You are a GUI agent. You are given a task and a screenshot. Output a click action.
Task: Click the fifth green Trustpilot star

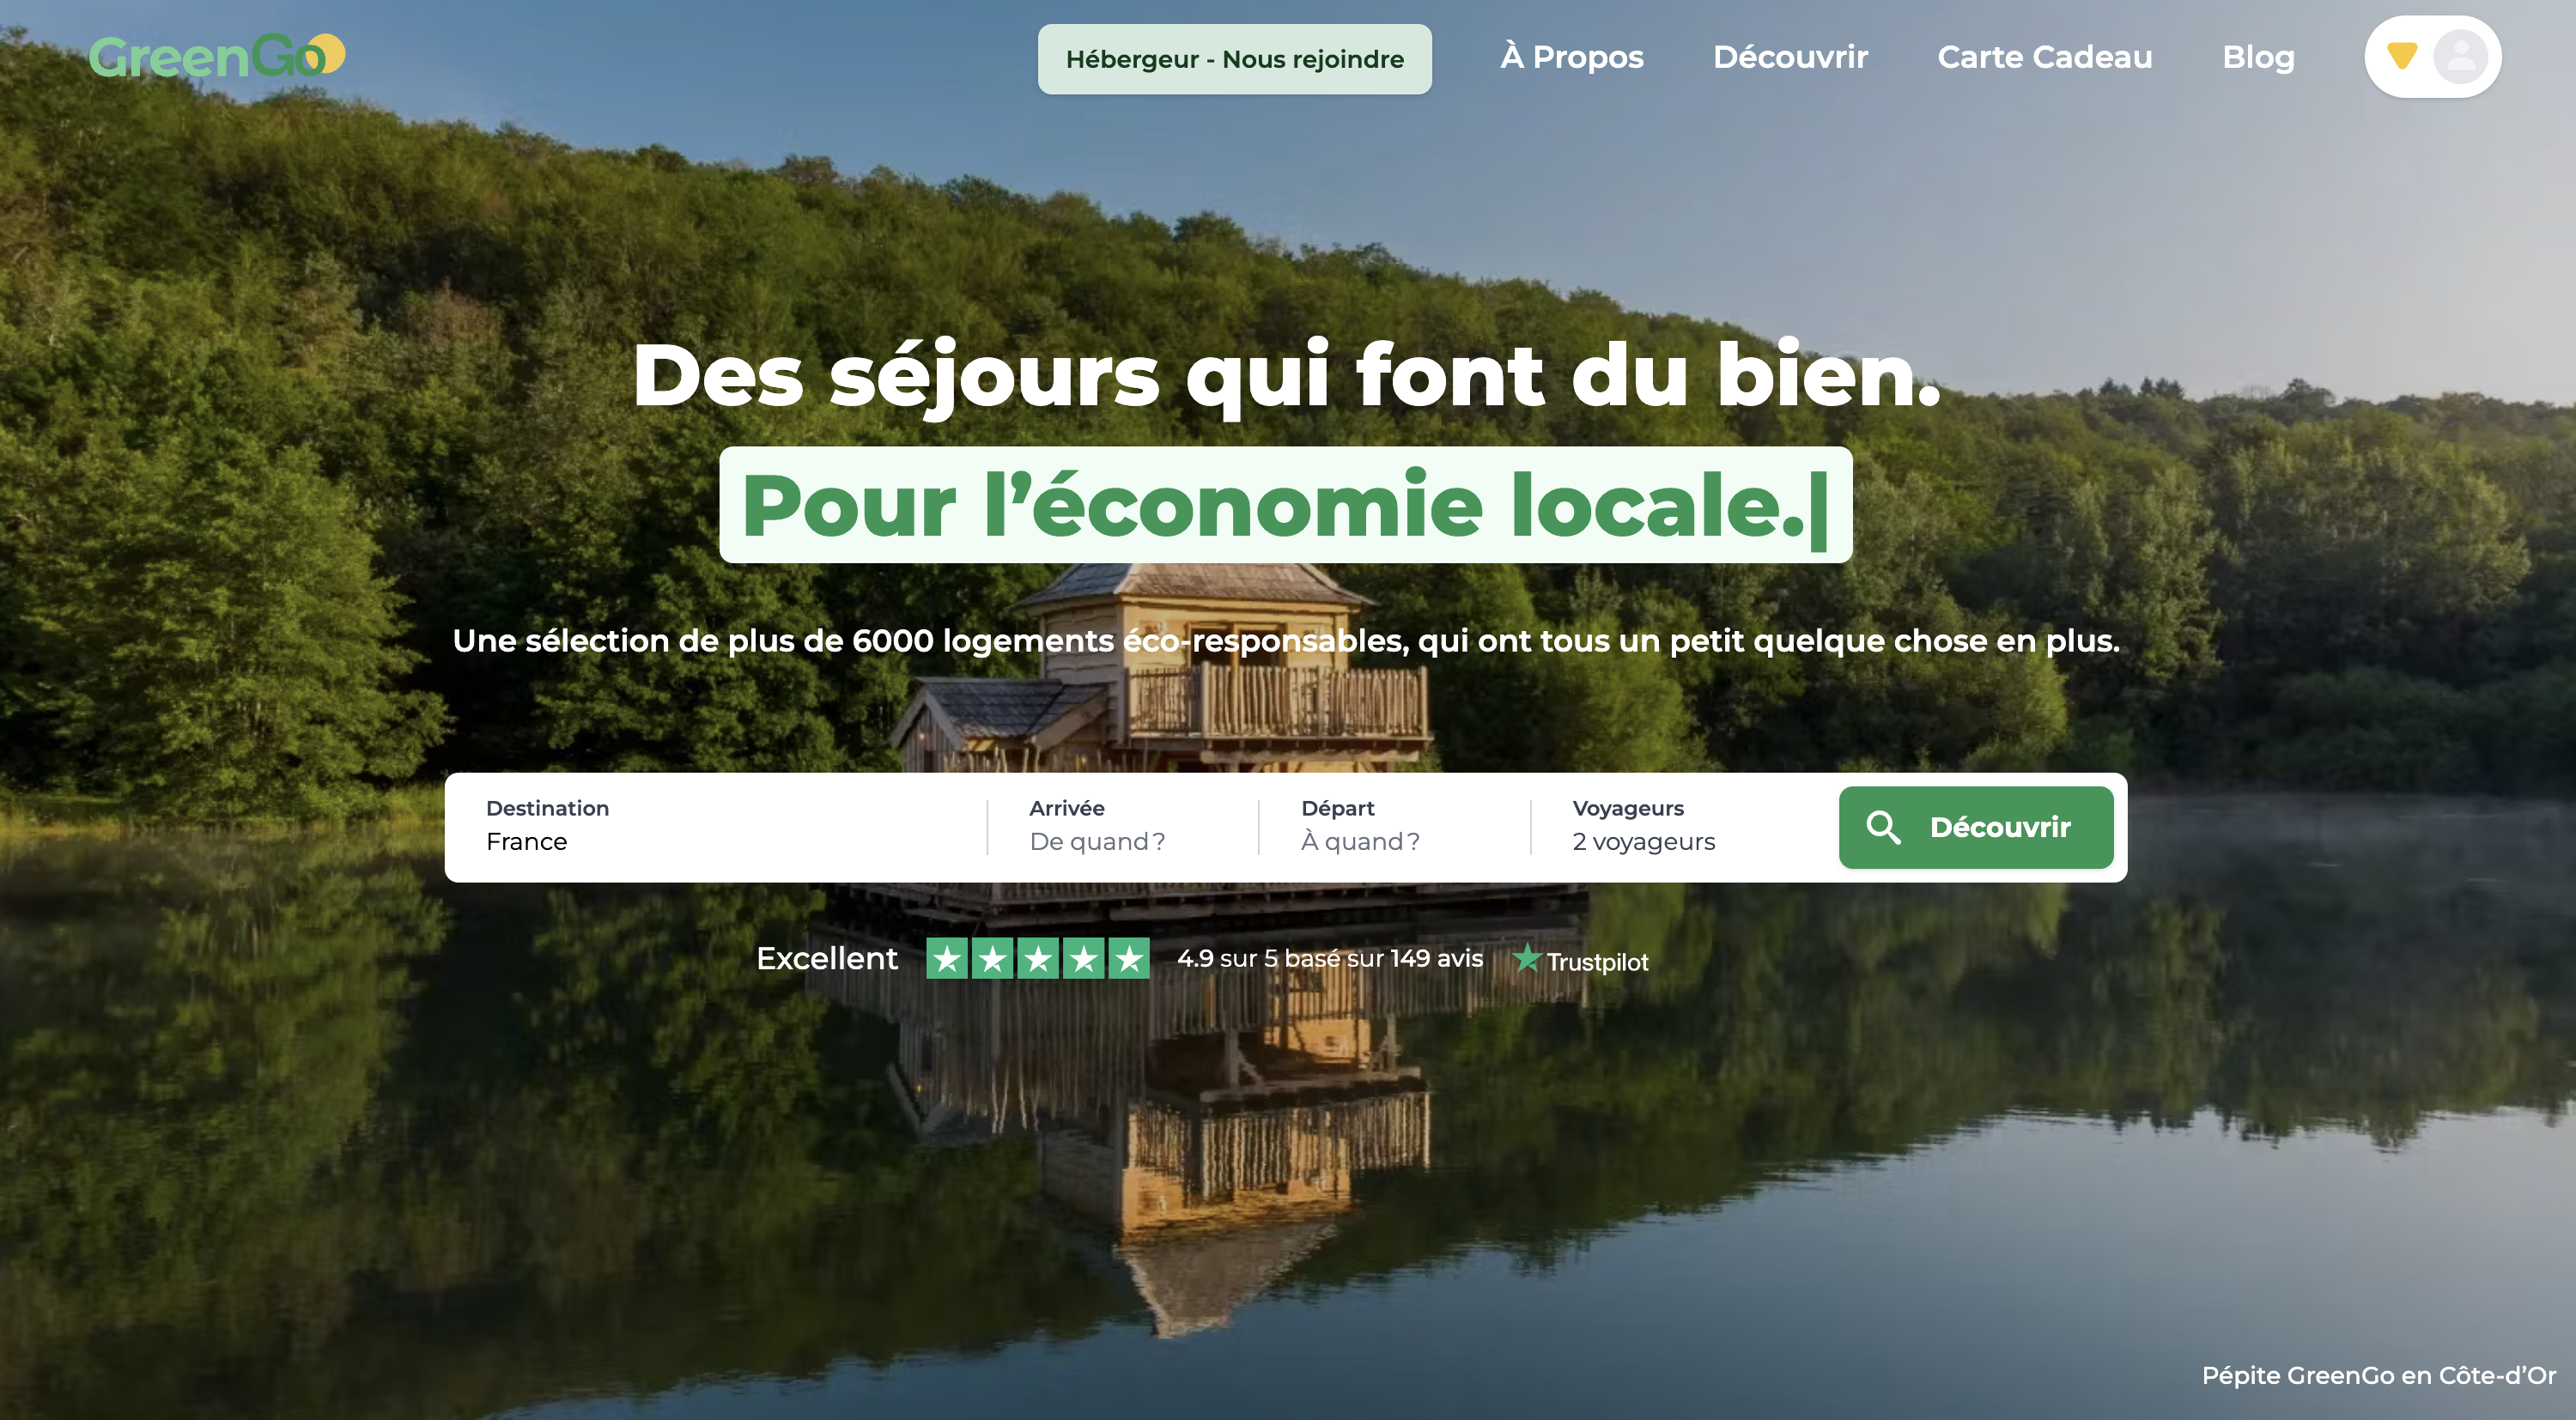tap(1129, 958)
